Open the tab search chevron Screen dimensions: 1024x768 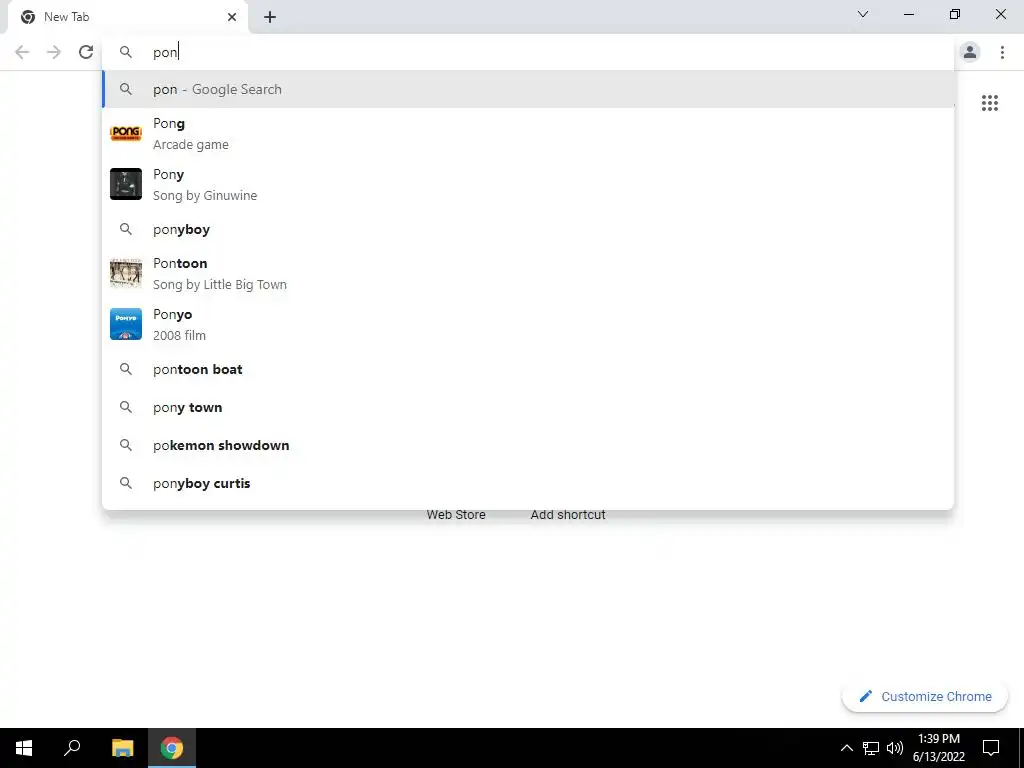[x=863, y=14]
